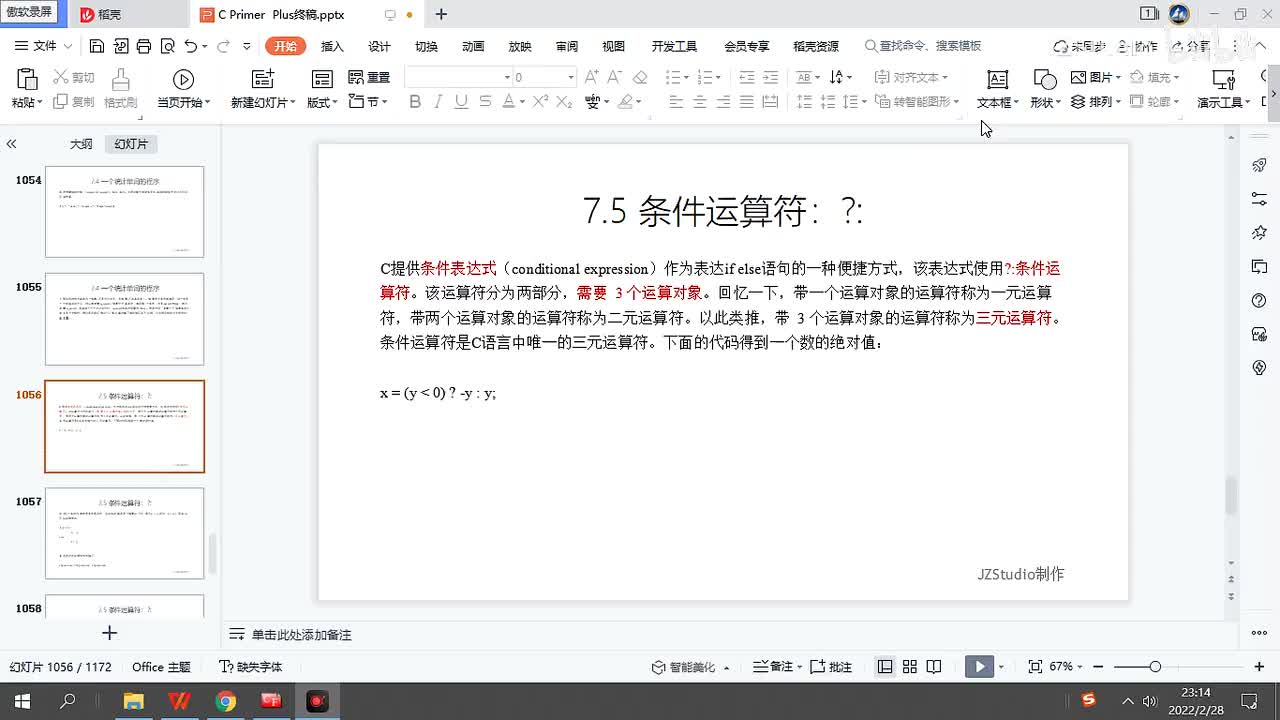Increase paragraph indent
The height and width of the screenshot is (720, 1280).
(x=770, y=77)
